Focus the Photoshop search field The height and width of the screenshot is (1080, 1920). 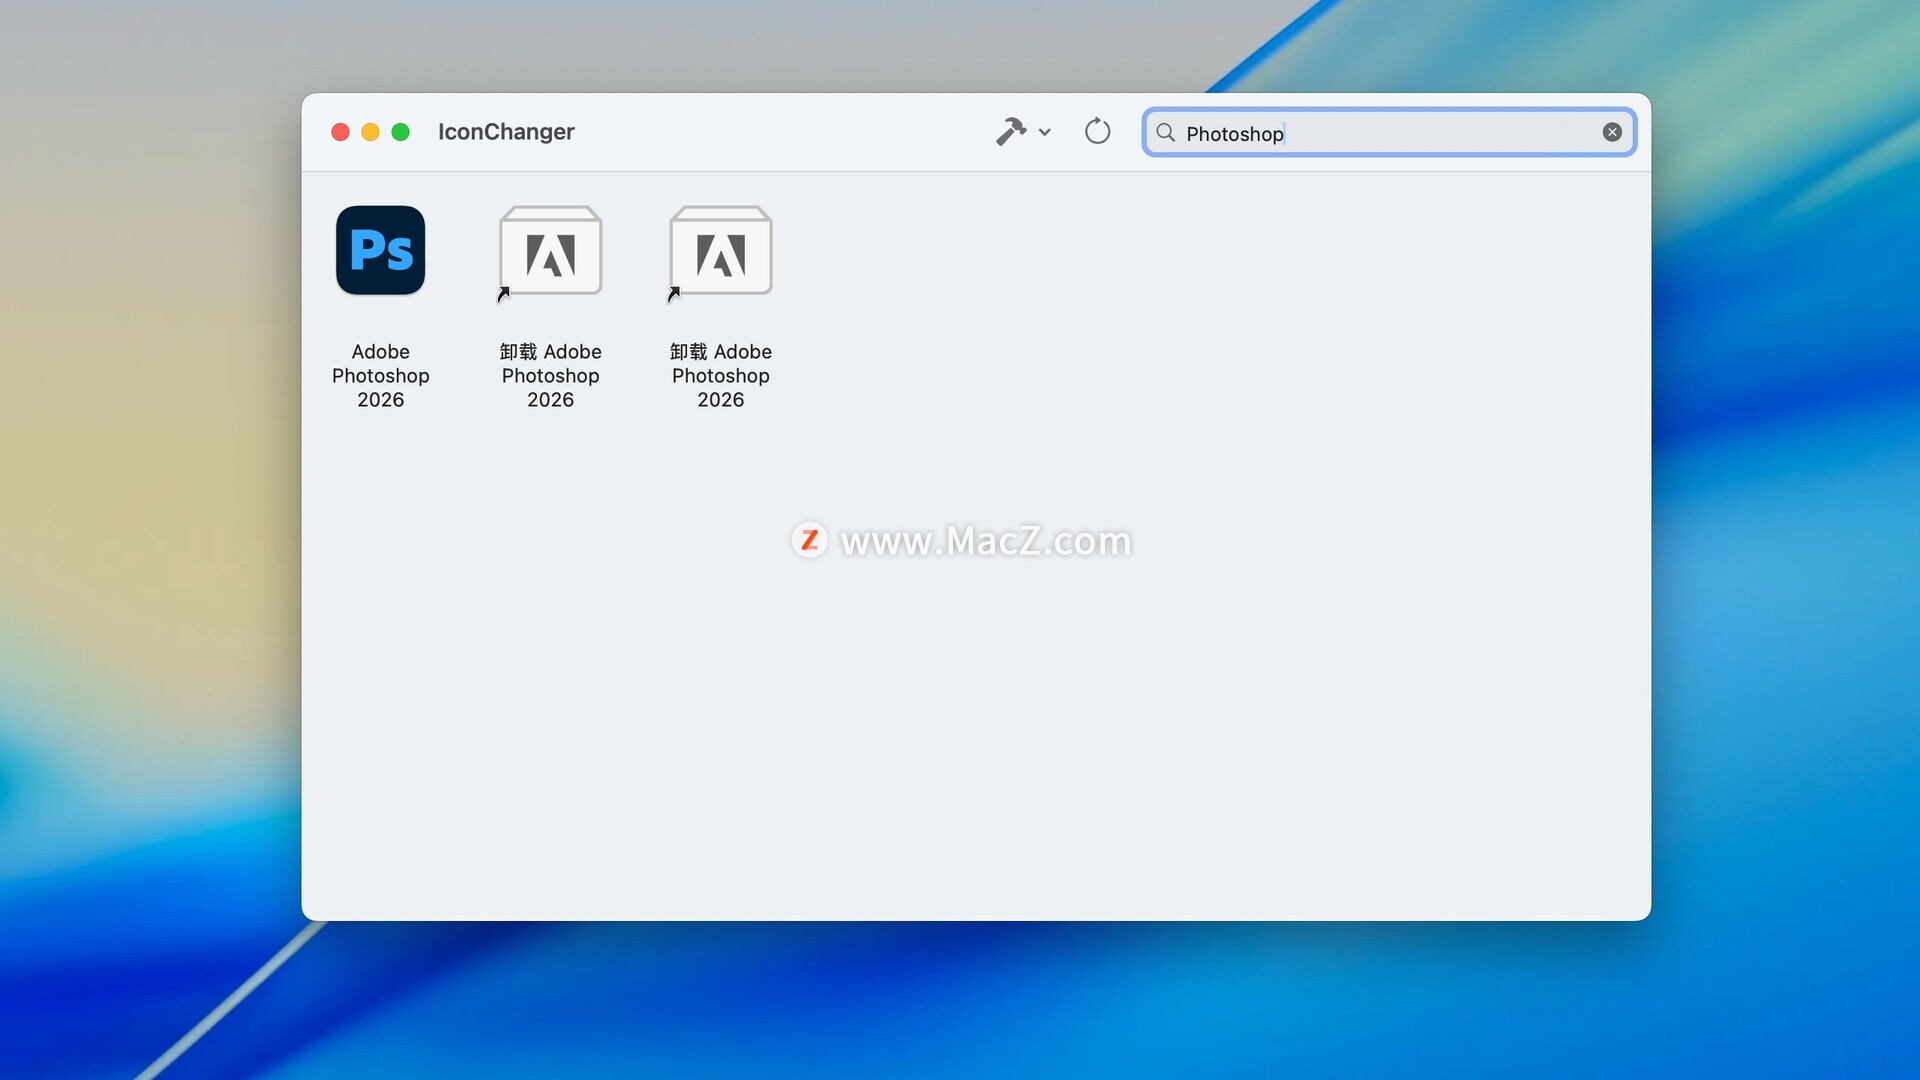point(1400,133)
